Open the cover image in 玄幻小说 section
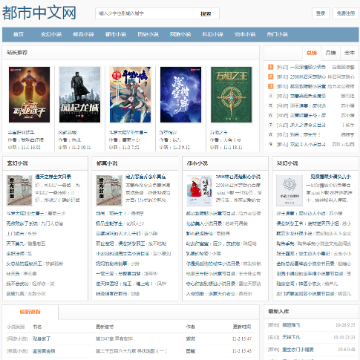The height and width of the screenshot is (360, 360). click(19, 190)
